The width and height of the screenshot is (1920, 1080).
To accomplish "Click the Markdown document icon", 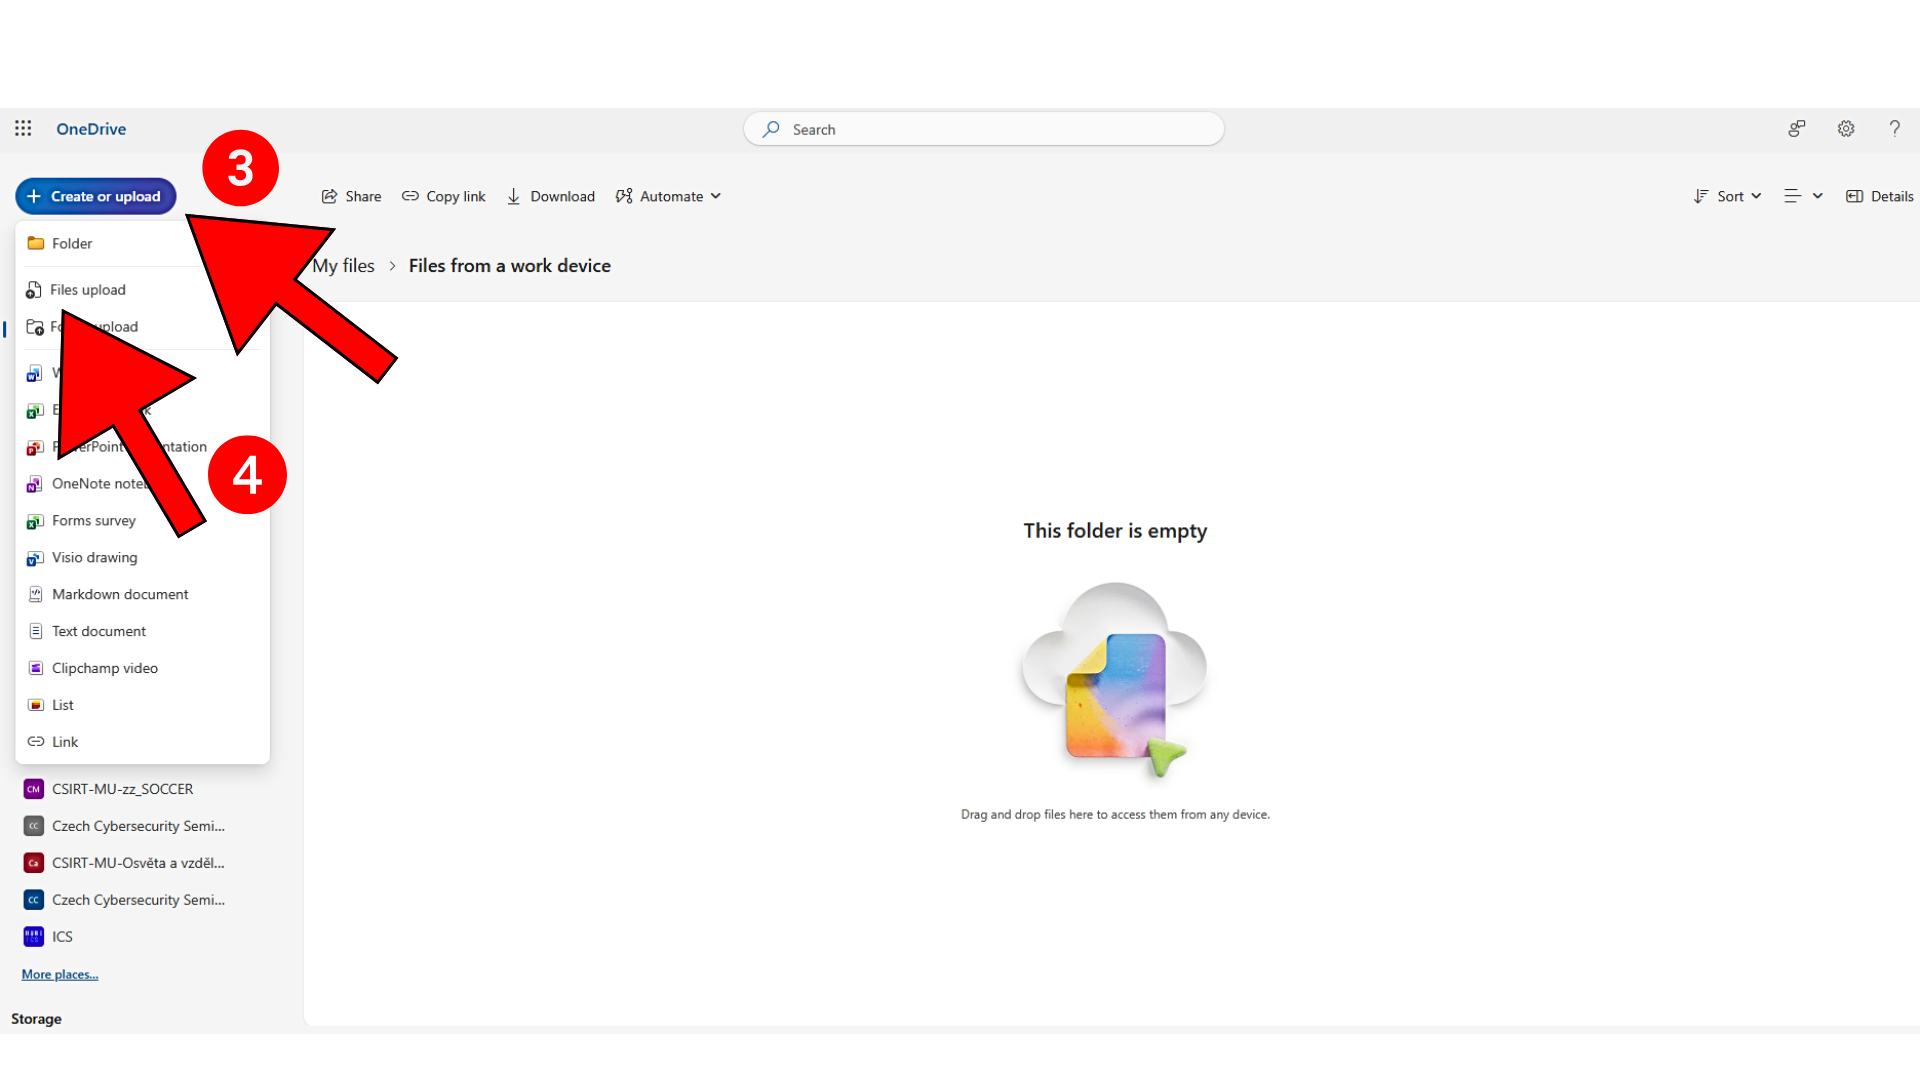I will click(36, 595).
